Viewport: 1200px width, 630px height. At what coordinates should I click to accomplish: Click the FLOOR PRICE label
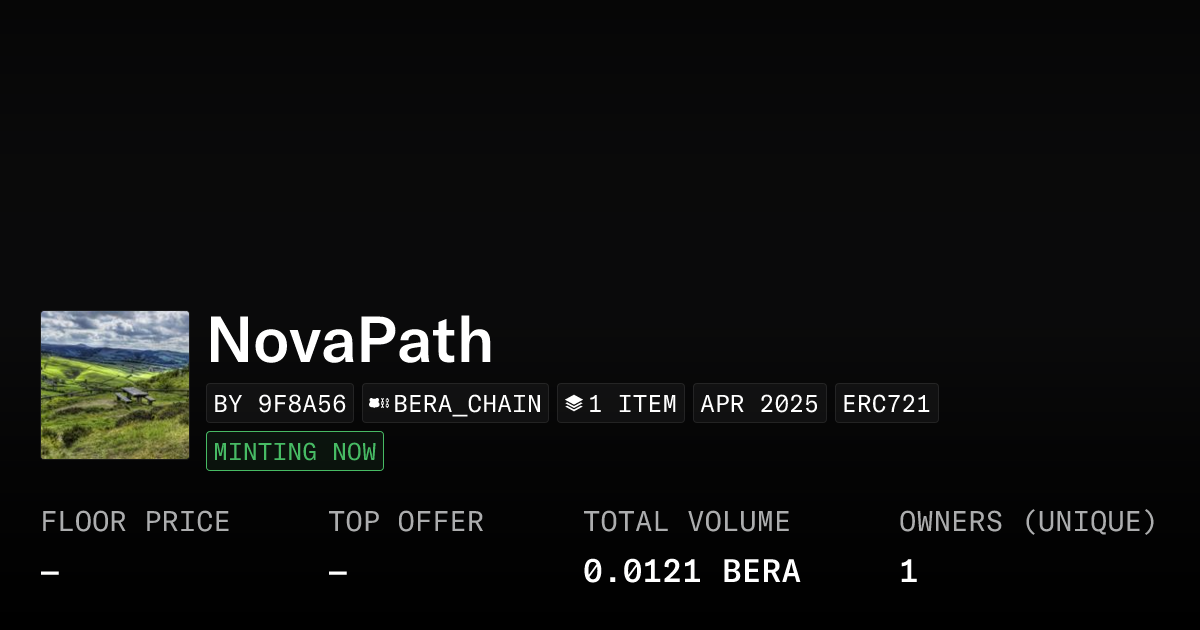tap(135, 522)
